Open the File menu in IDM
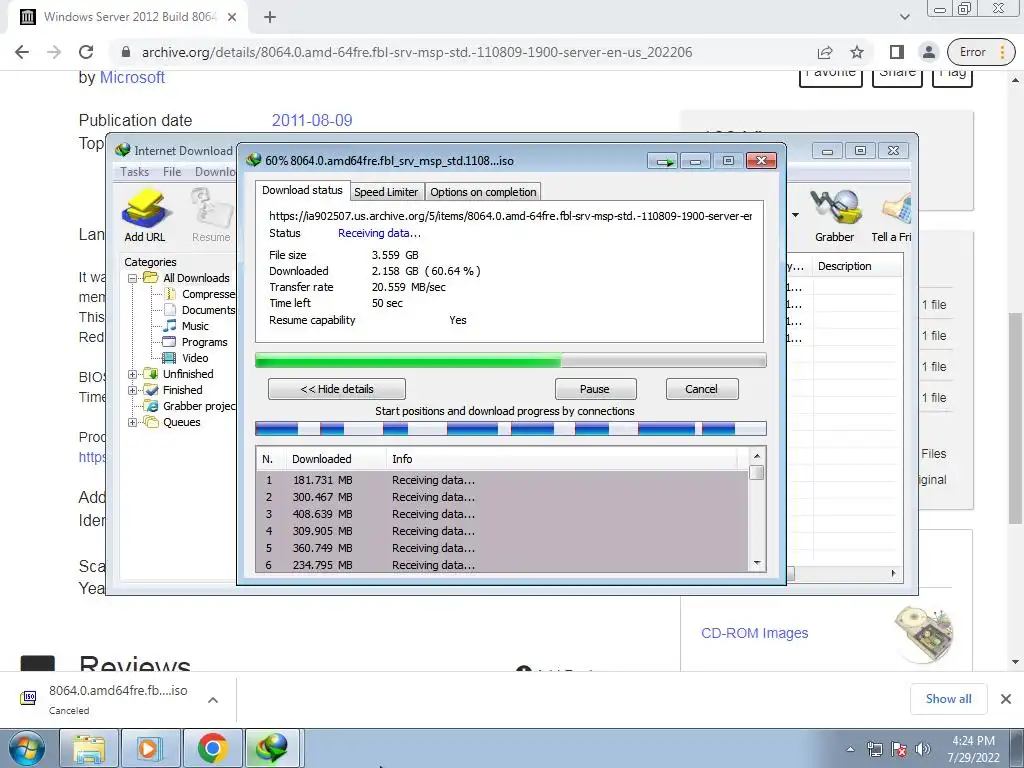 (x=172, y=172)
